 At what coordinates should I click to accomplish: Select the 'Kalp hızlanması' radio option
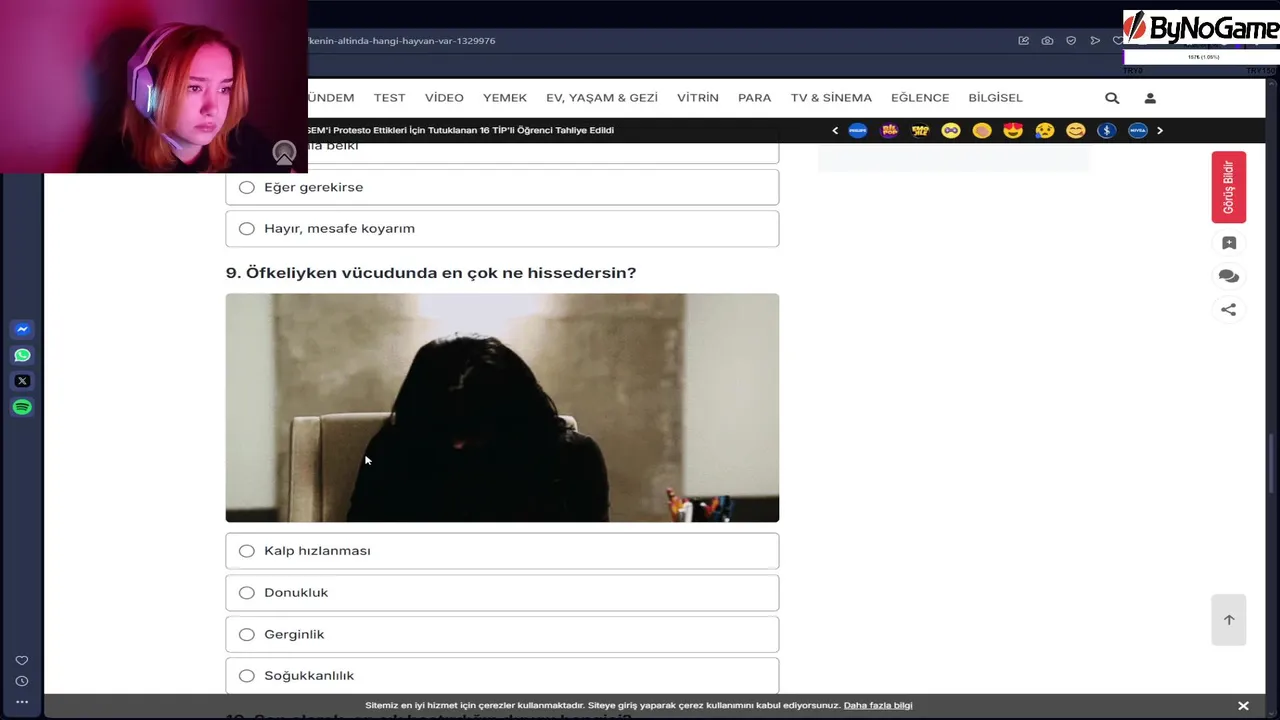pyautogui.click(x=502, y=551)
